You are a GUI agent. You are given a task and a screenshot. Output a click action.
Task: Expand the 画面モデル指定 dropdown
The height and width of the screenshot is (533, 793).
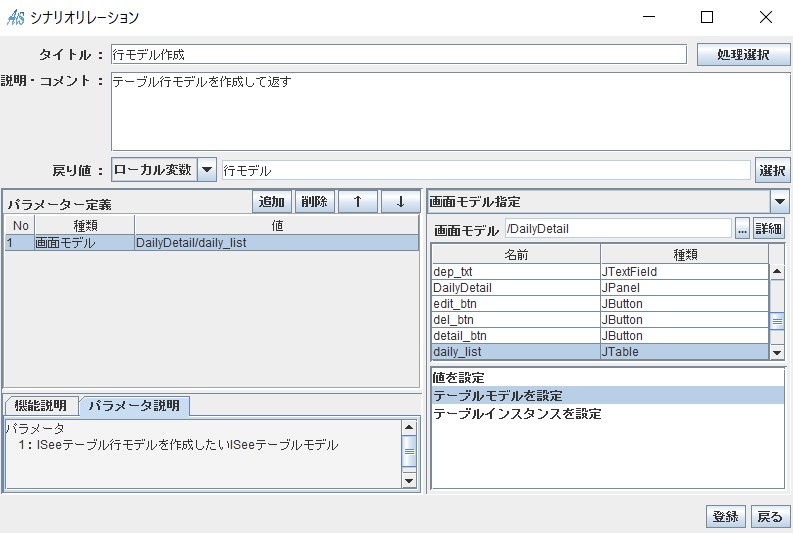click(779, 201)
